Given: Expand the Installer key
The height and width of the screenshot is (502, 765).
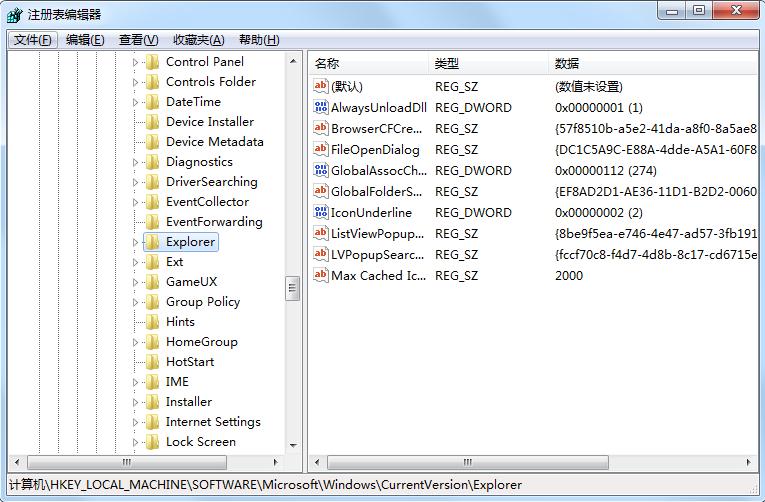Looking at the screenshot, I should pos(135,402).
